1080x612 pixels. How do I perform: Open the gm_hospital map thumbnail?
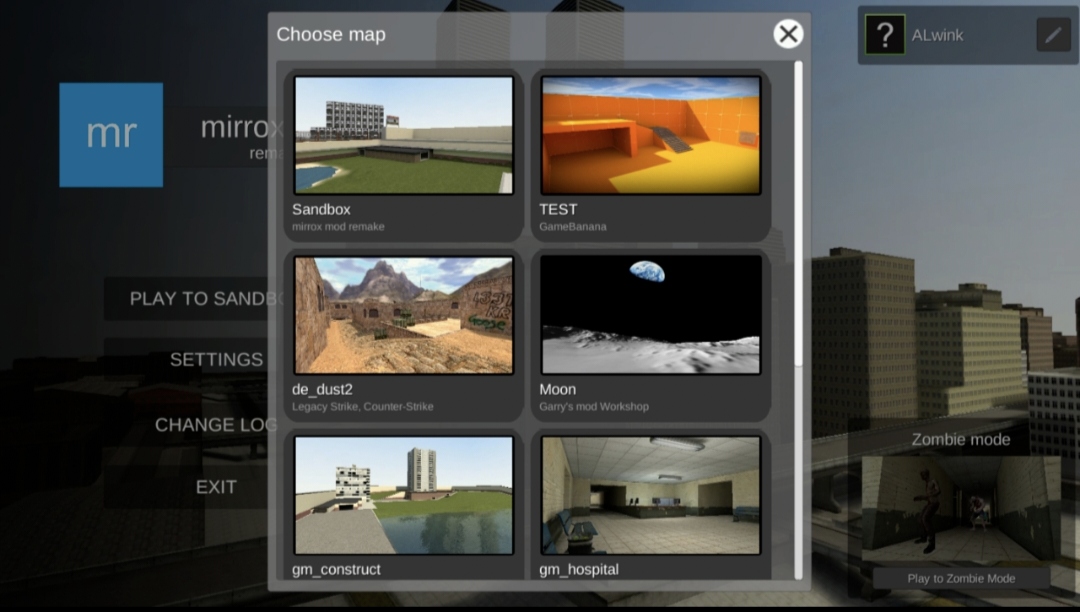pos(651,495)
